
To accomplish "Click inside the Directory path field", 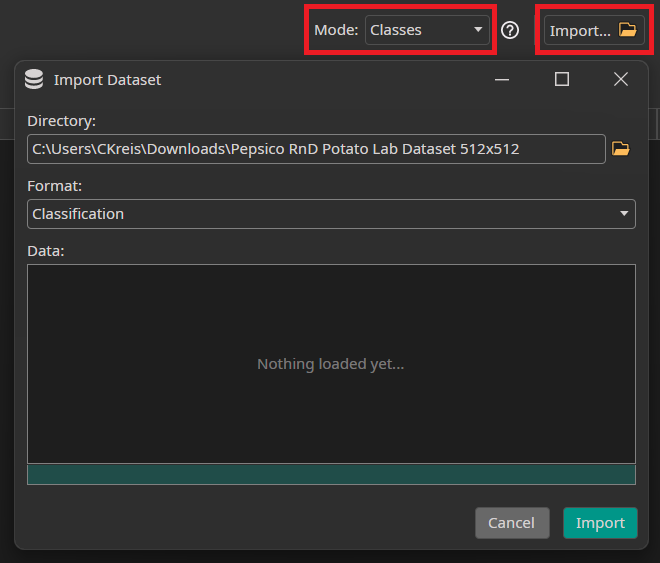I will (315, 149).
